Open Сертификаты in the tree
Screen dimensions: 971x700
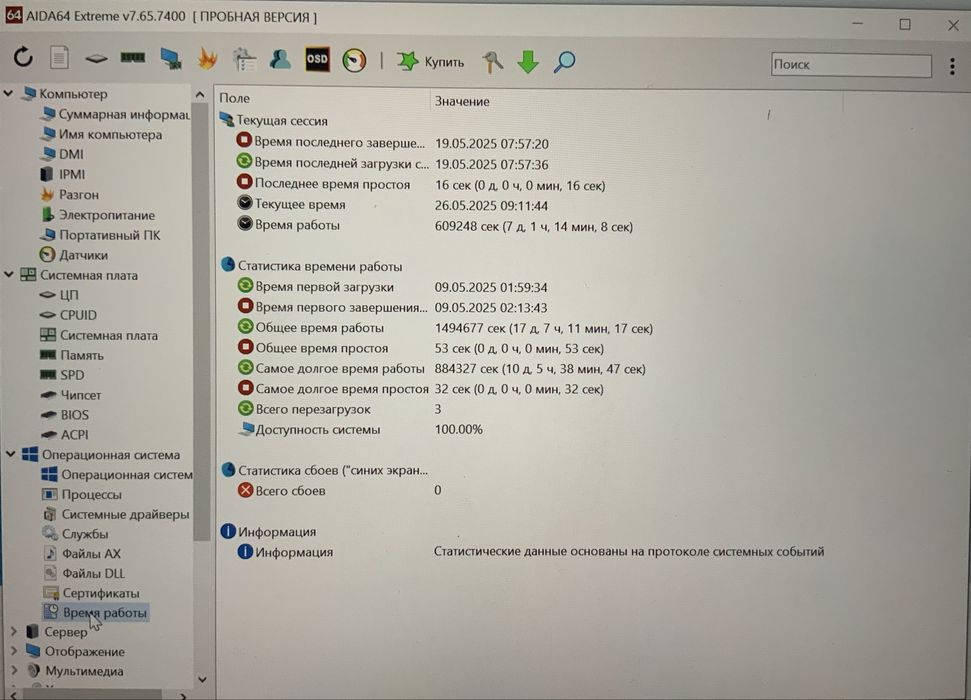tap(92, 593)
